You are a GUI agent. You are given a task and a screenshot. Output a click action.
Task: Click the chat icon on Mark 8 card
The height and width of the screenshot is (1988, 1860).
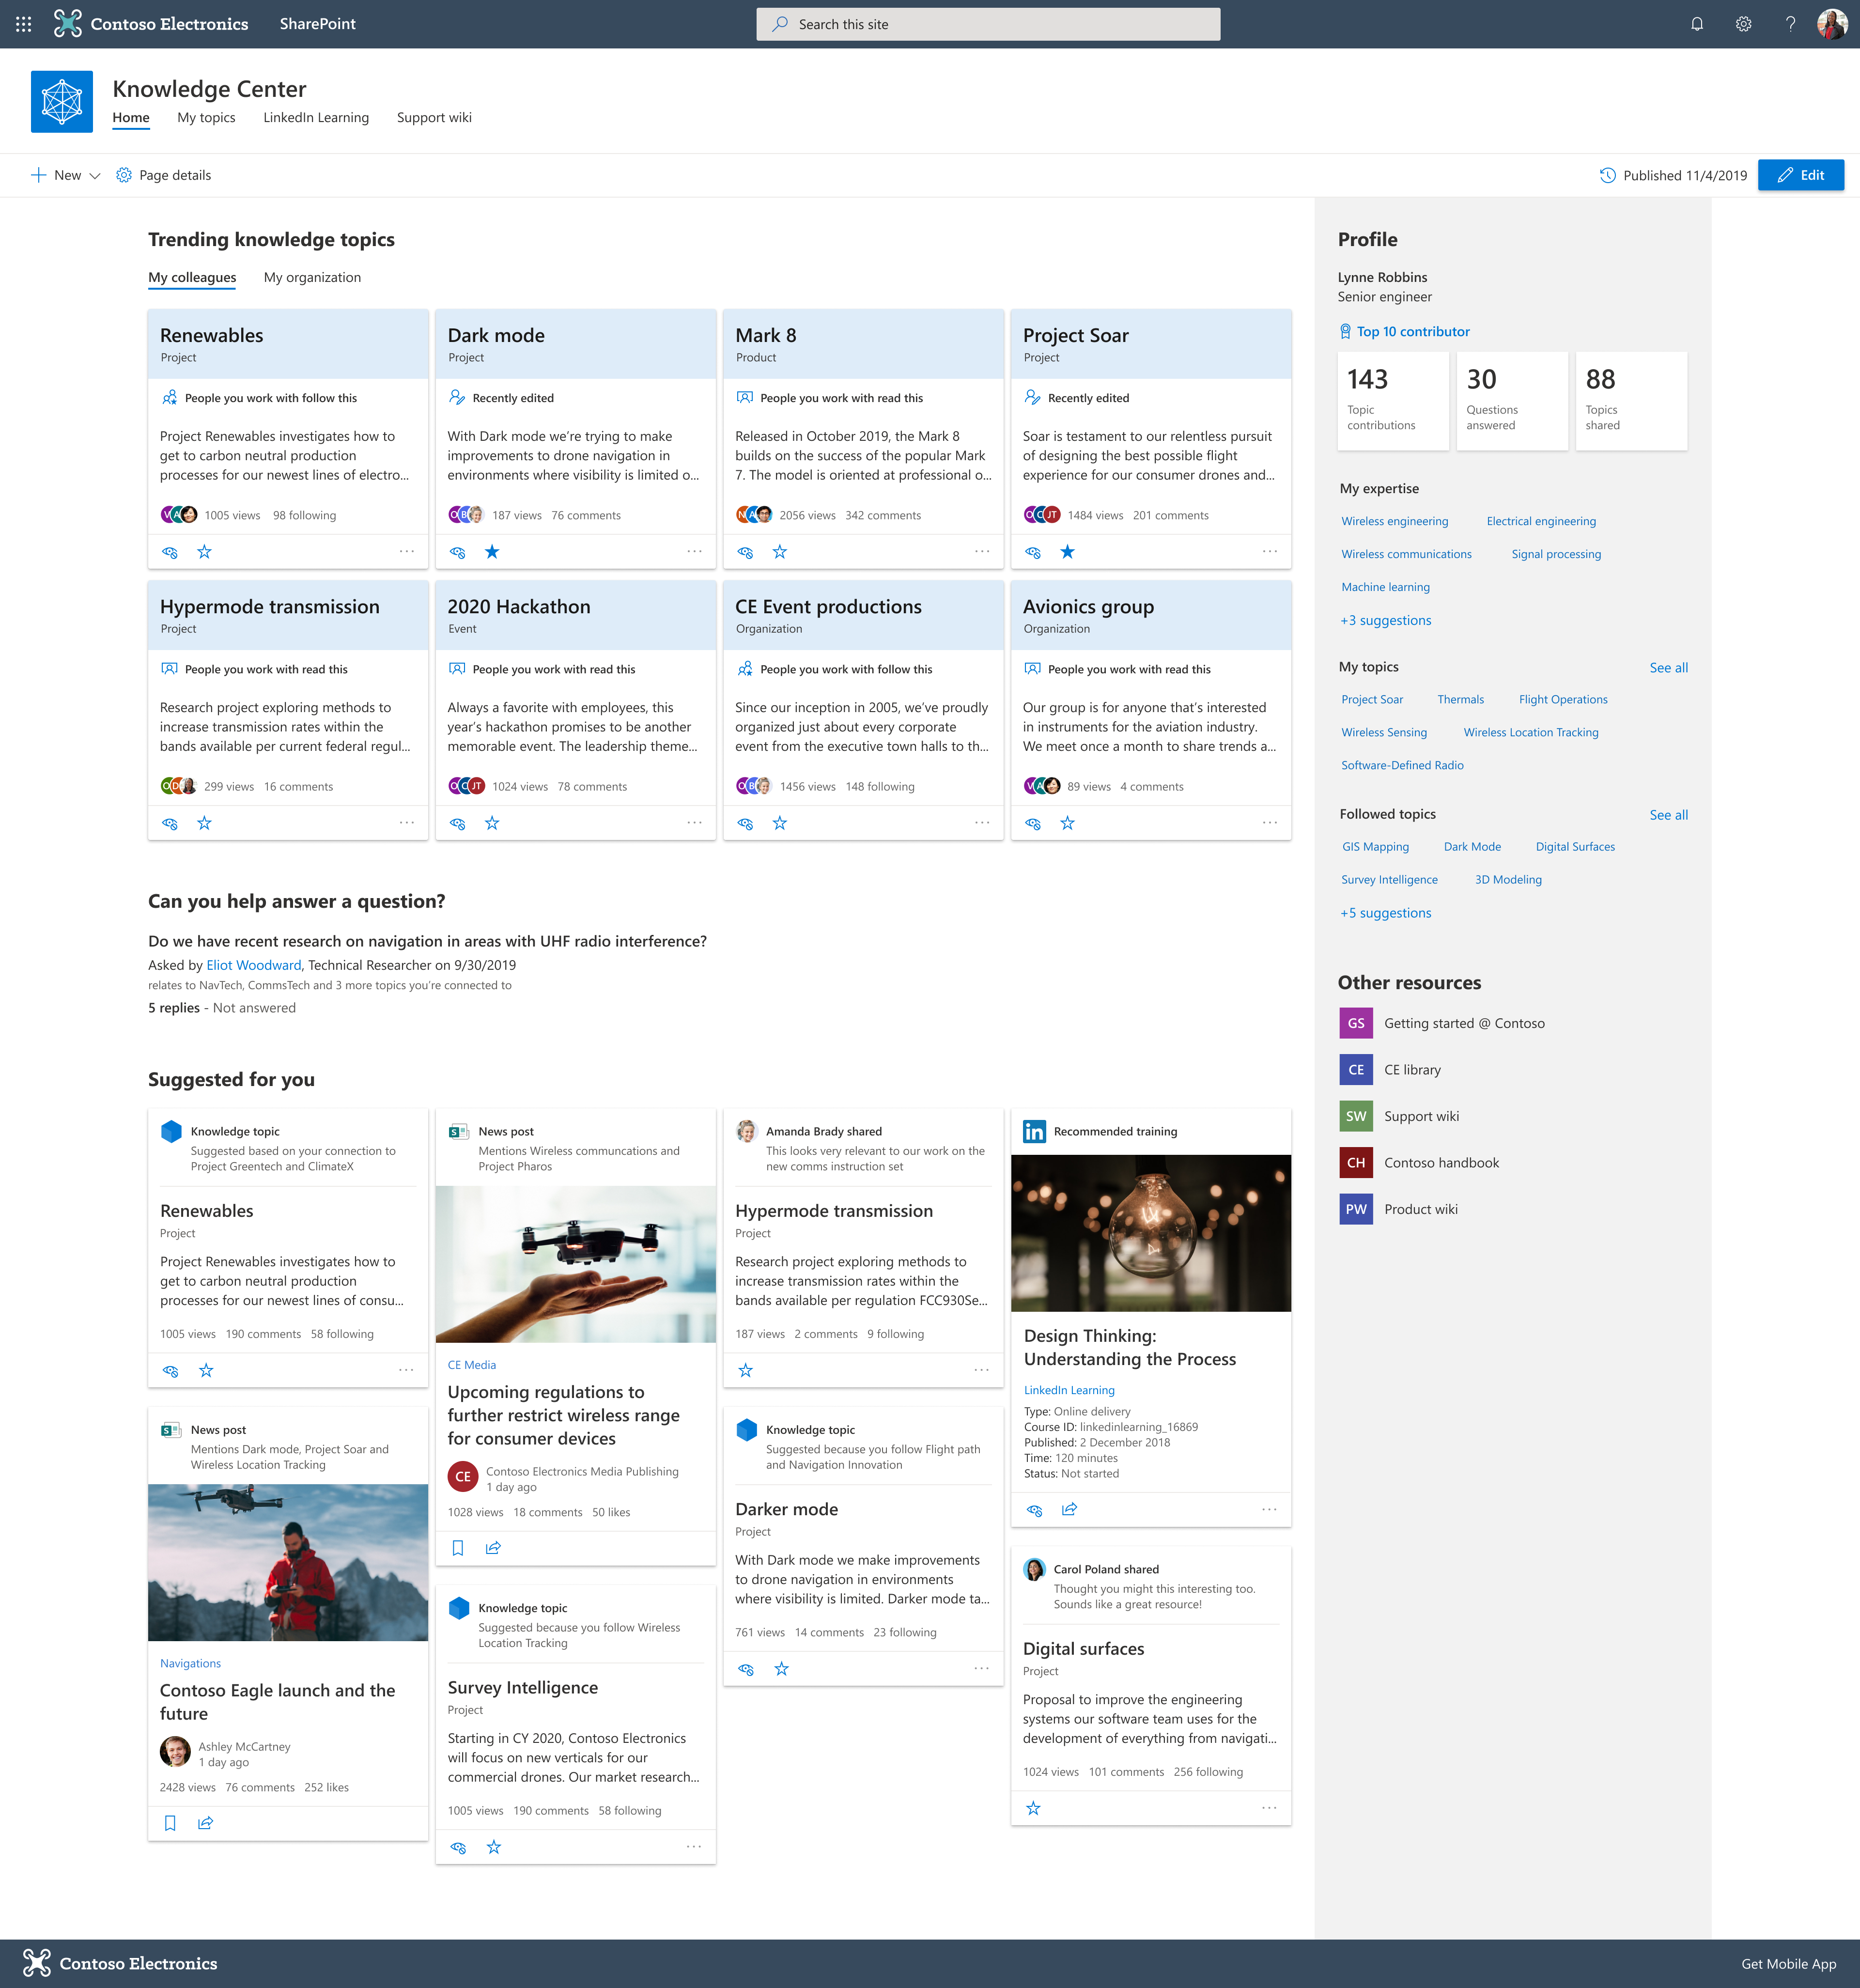(x=745, y=552)
